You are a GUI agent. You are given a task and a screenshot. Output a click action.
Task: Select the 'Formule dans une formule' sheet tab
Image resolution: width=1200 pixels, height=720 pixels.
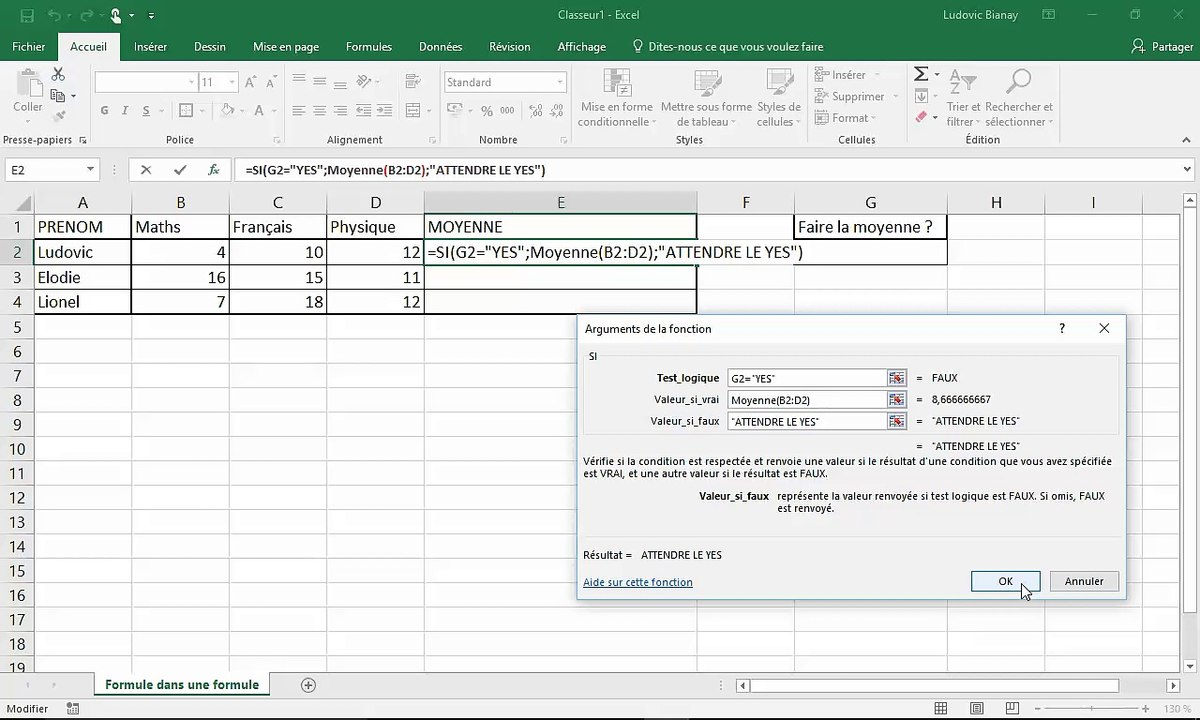182,685
